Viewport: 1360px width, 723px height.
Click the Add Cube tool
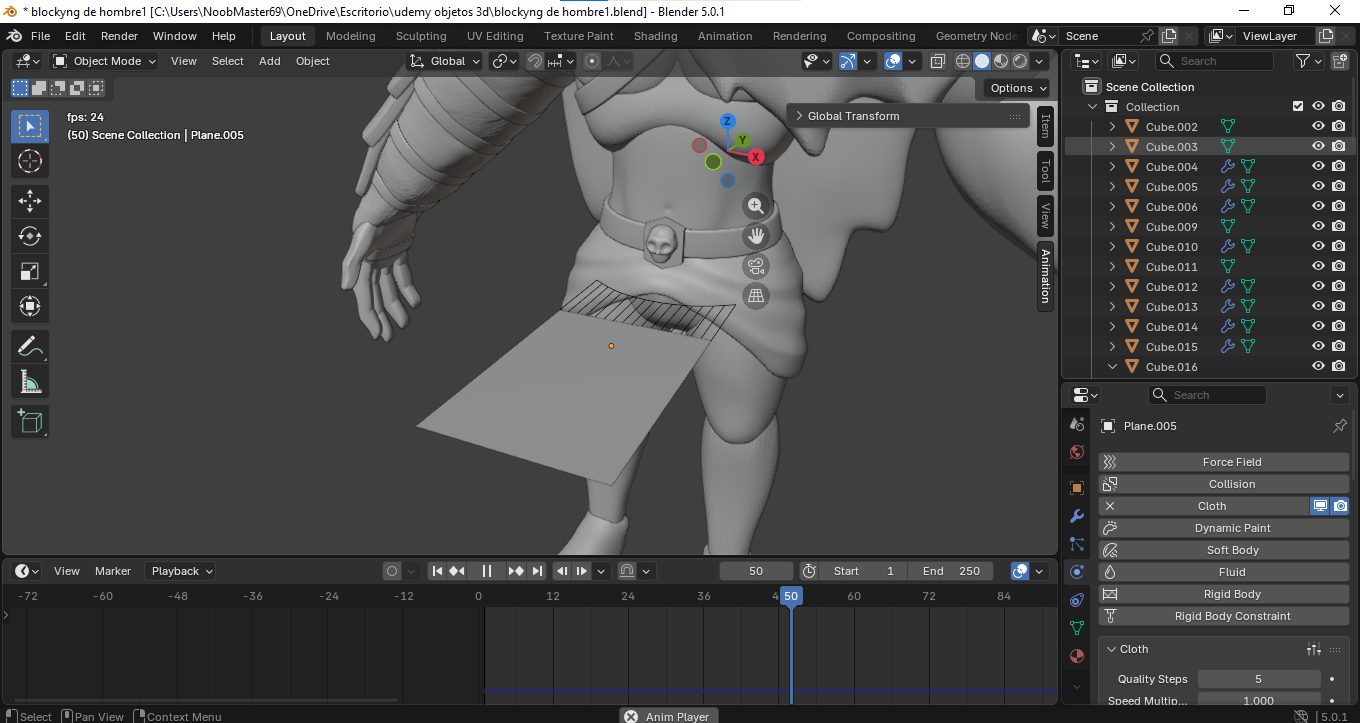pyautogui.click(x=30, y=422)
